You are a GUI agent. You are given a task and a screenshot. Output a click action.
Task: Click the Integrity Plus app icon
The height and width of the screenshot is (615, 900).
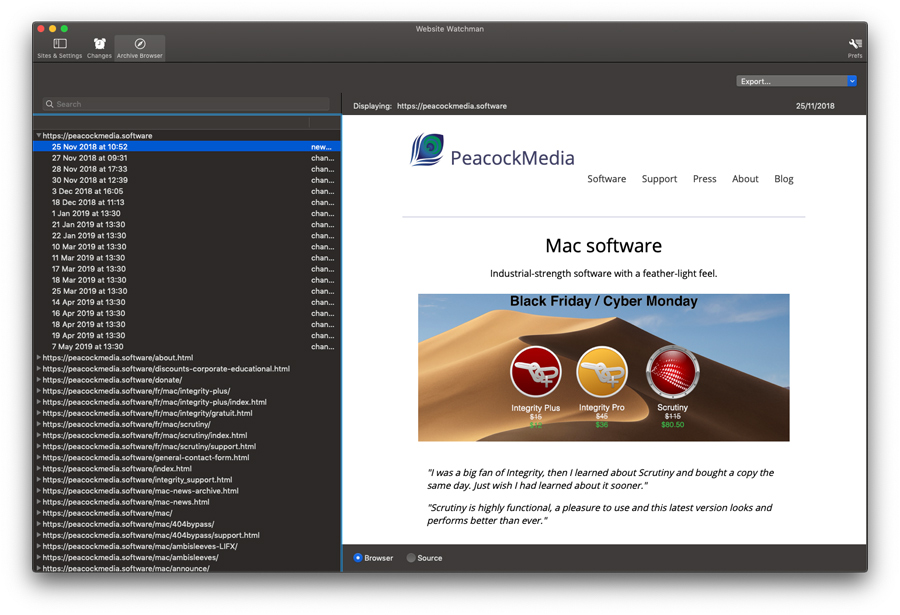click(x=535, y=372)
